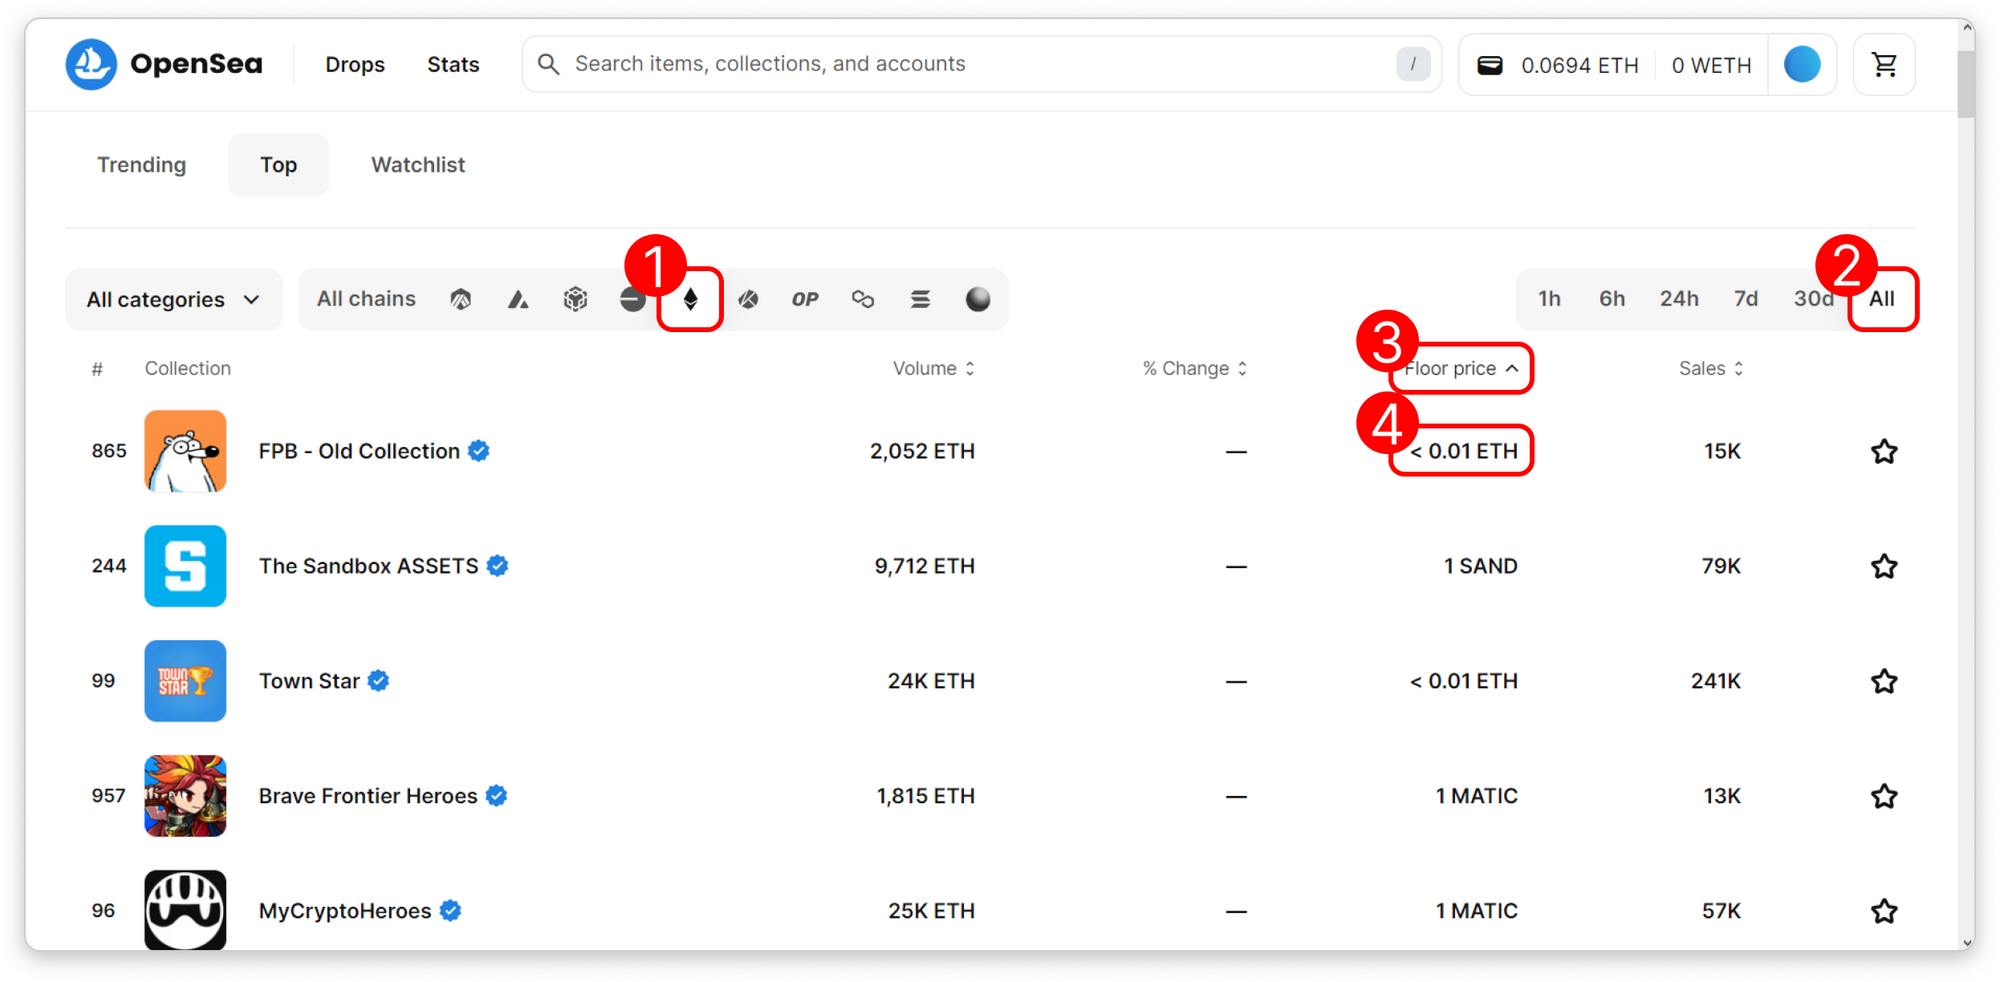Viewport: 2000px width, 982px height.
Task: Add Town Star to watchlist with star
Action: click(1884, 682)
